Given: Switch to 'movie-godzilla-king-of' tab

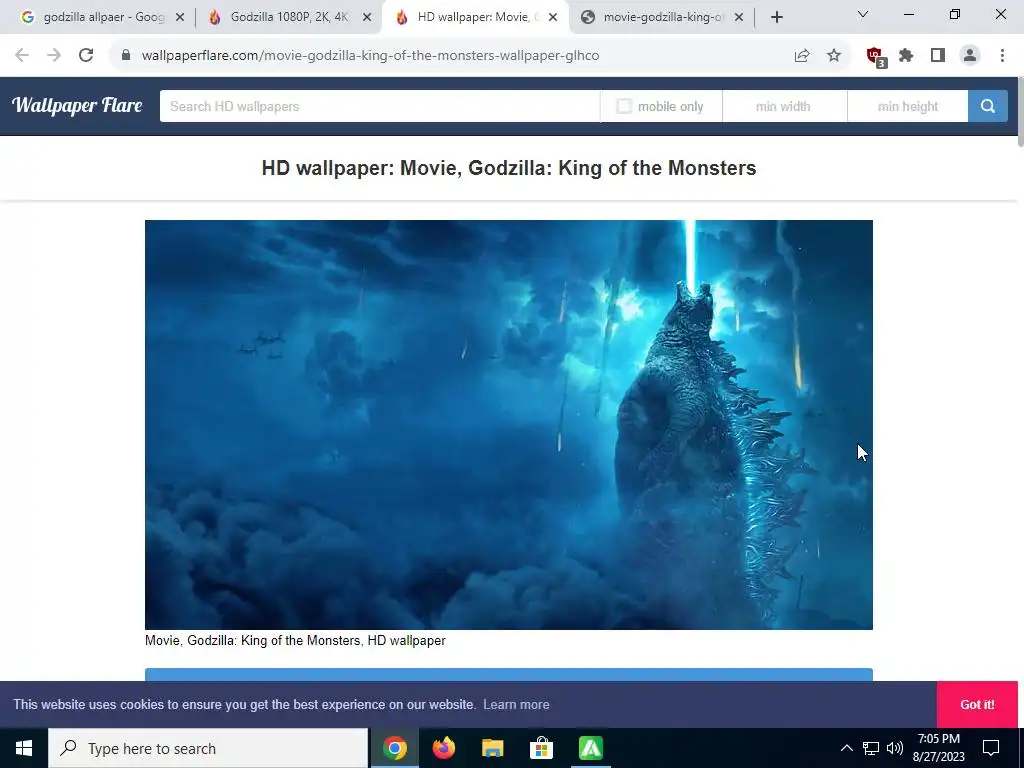Looking at the screenshot, I should point(663,17).
